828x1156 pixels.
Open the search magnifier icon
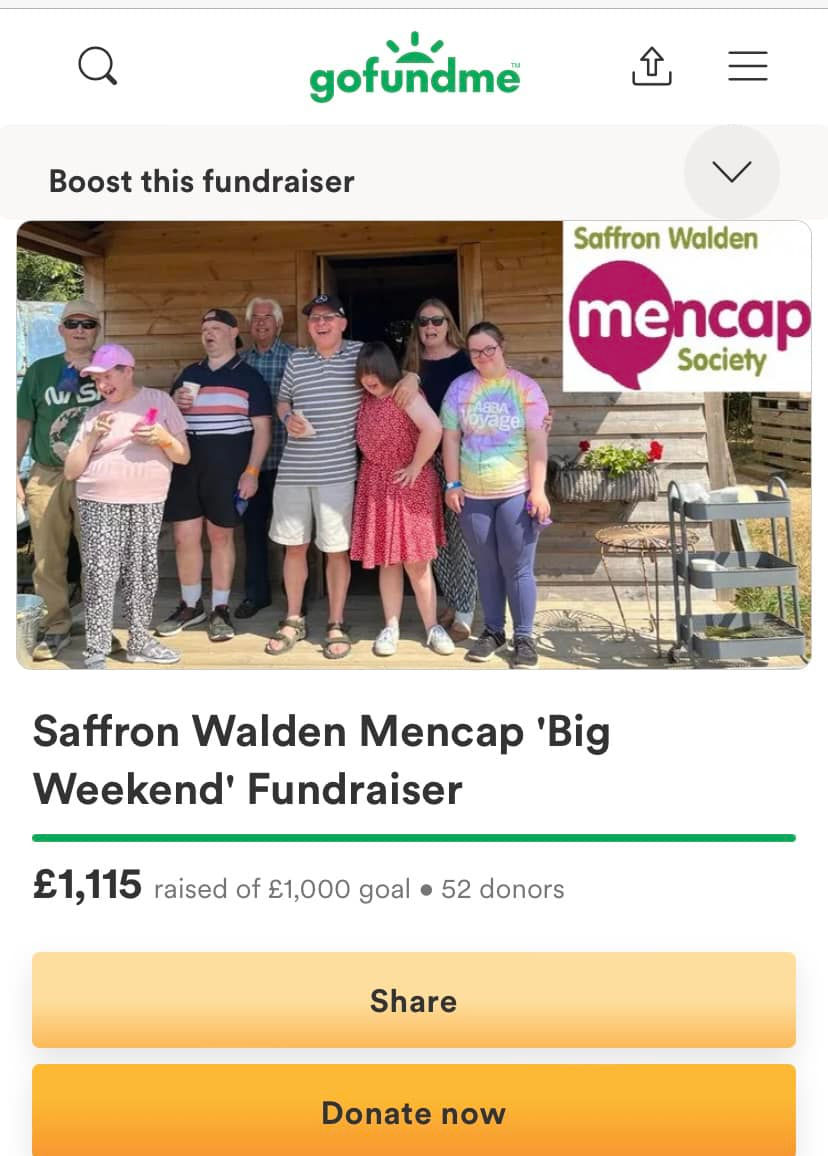(97, 66)
